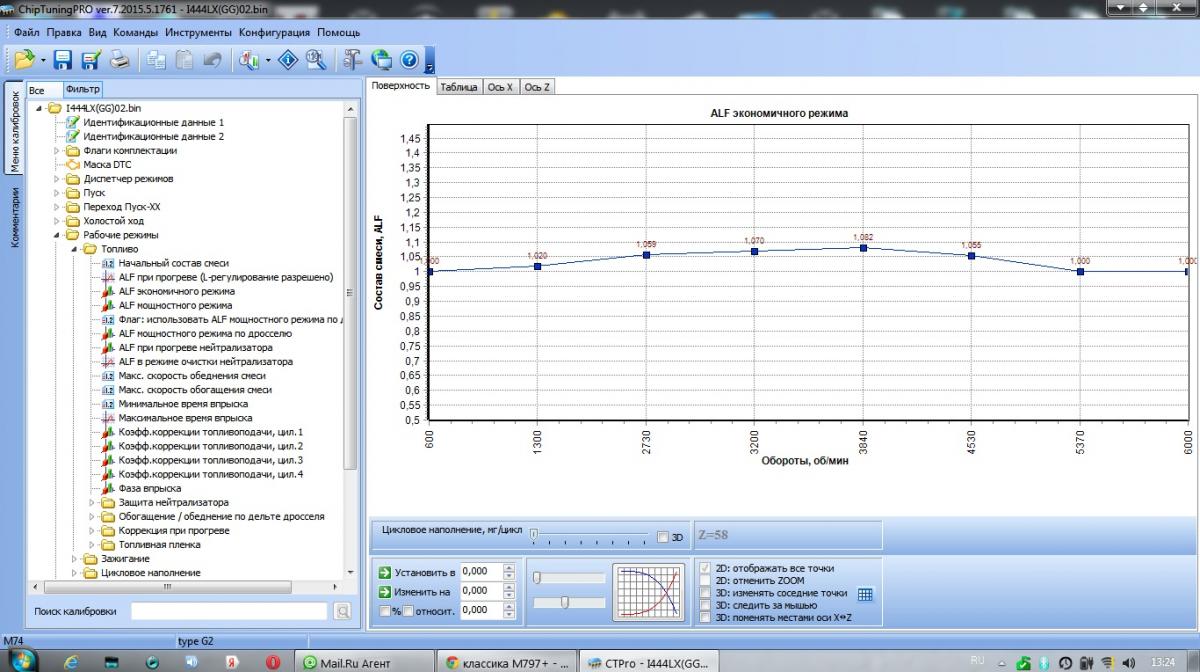Click the blue diamond info icon
This screenshot has height=672, width=1200.
289,60
